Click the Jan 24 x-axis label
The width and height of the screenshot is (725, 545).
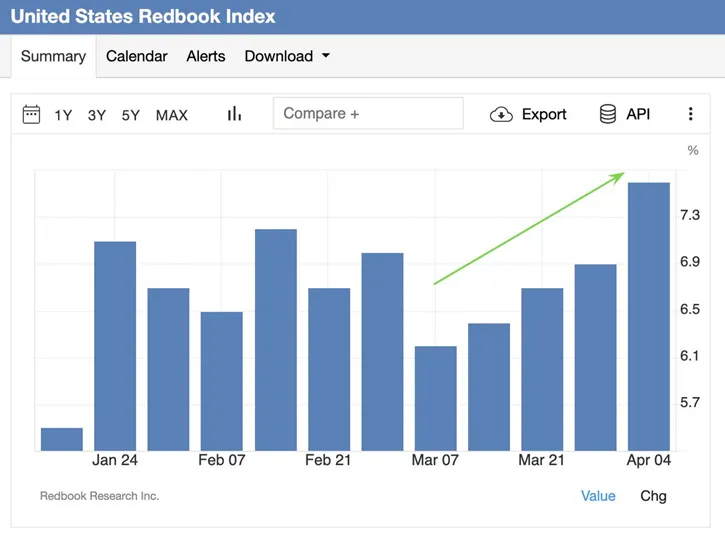click(x=115, y=460)
